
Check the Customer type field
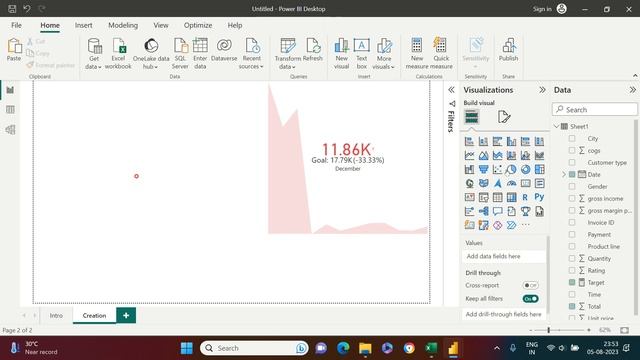(572, 162)
